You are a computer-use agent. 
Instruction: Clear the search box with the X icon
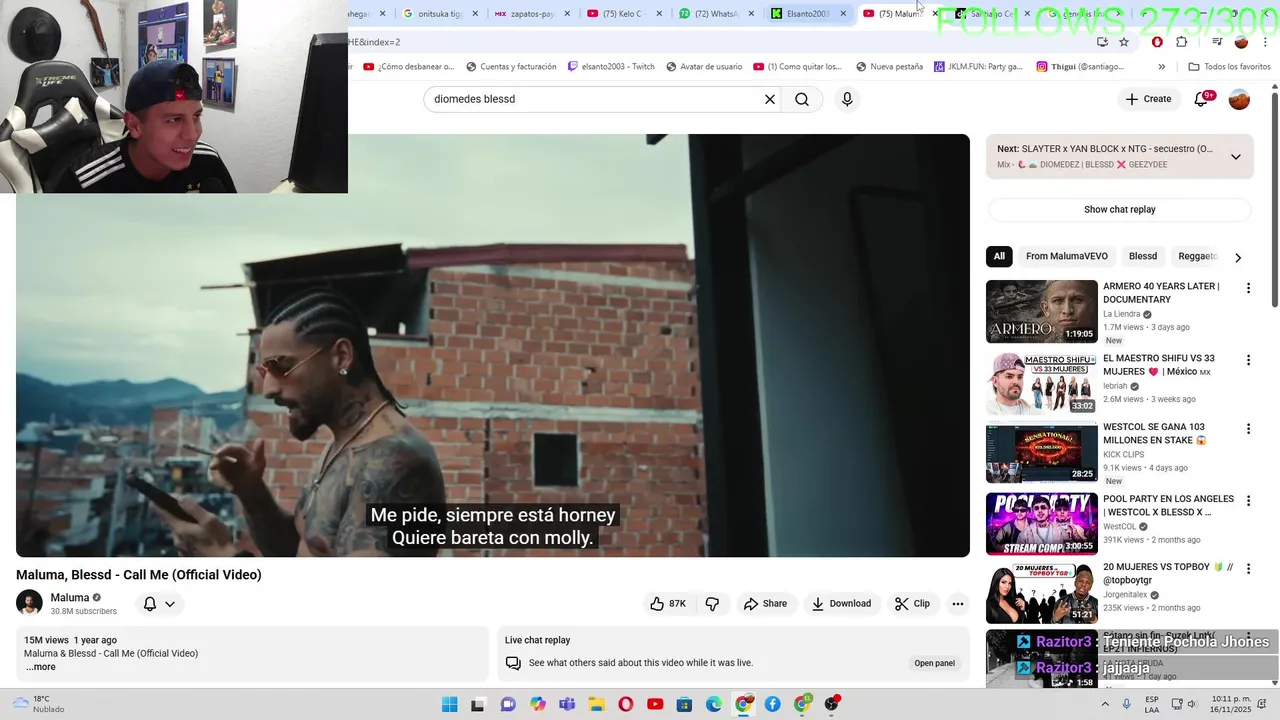pyautogui.click(x=770, y=99)
